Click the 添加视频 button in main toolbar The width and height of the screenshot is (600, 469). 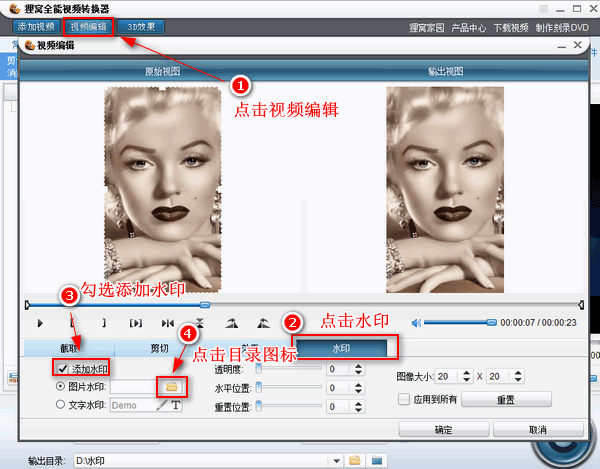(36, 27)
